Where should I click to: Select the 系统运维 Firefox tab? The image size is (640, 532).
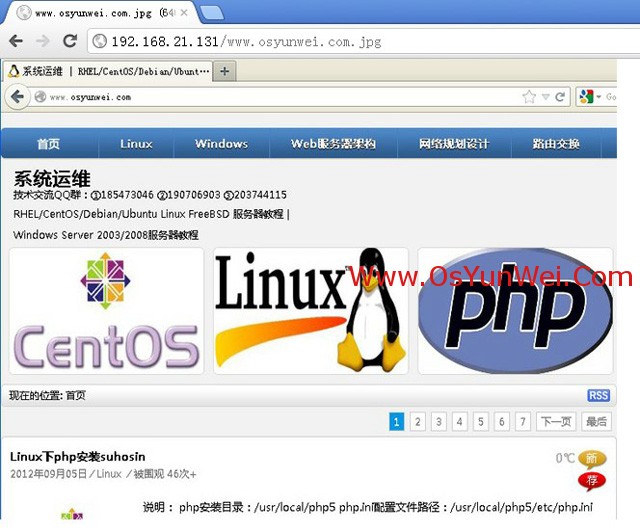108,71
